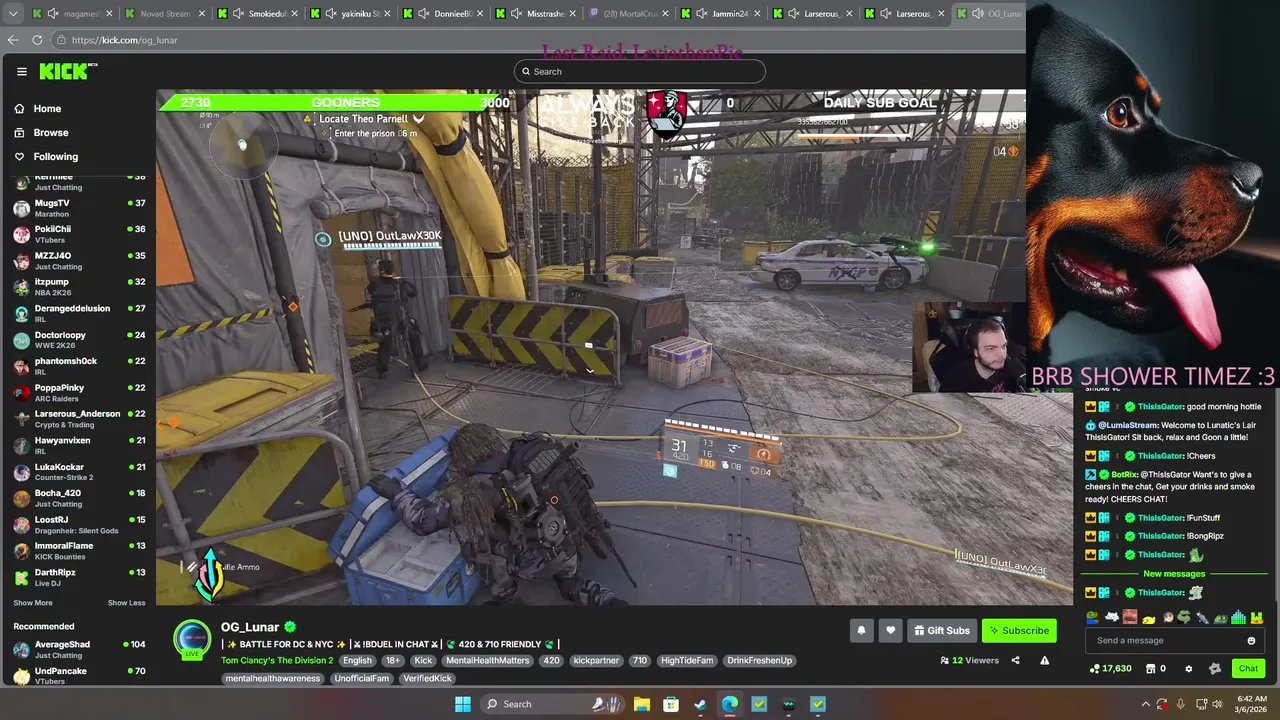Viewport: 1280px width, 720px height.
Task: Open LoostRJ channel in sidebar
Action: [x=78, y=524]
